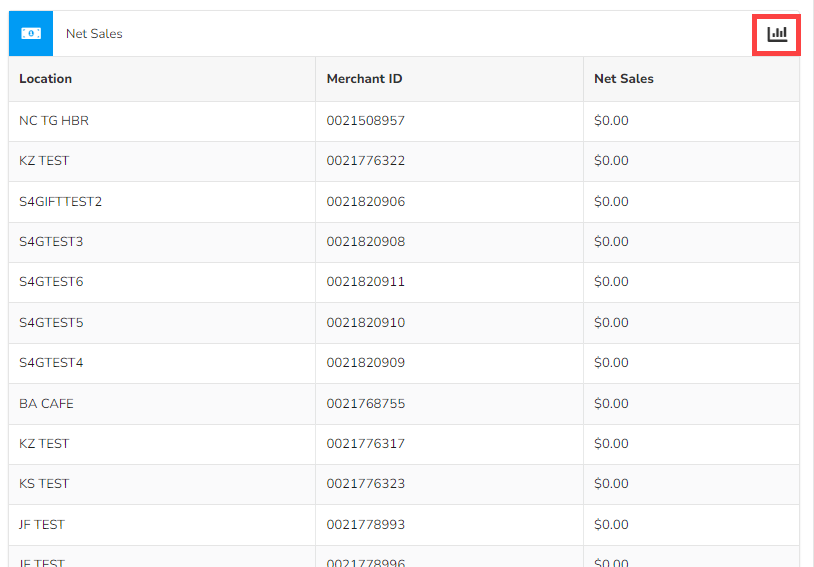Click the blue Net Sales money icon
This screenshot has width=814, height=567.
31,34
